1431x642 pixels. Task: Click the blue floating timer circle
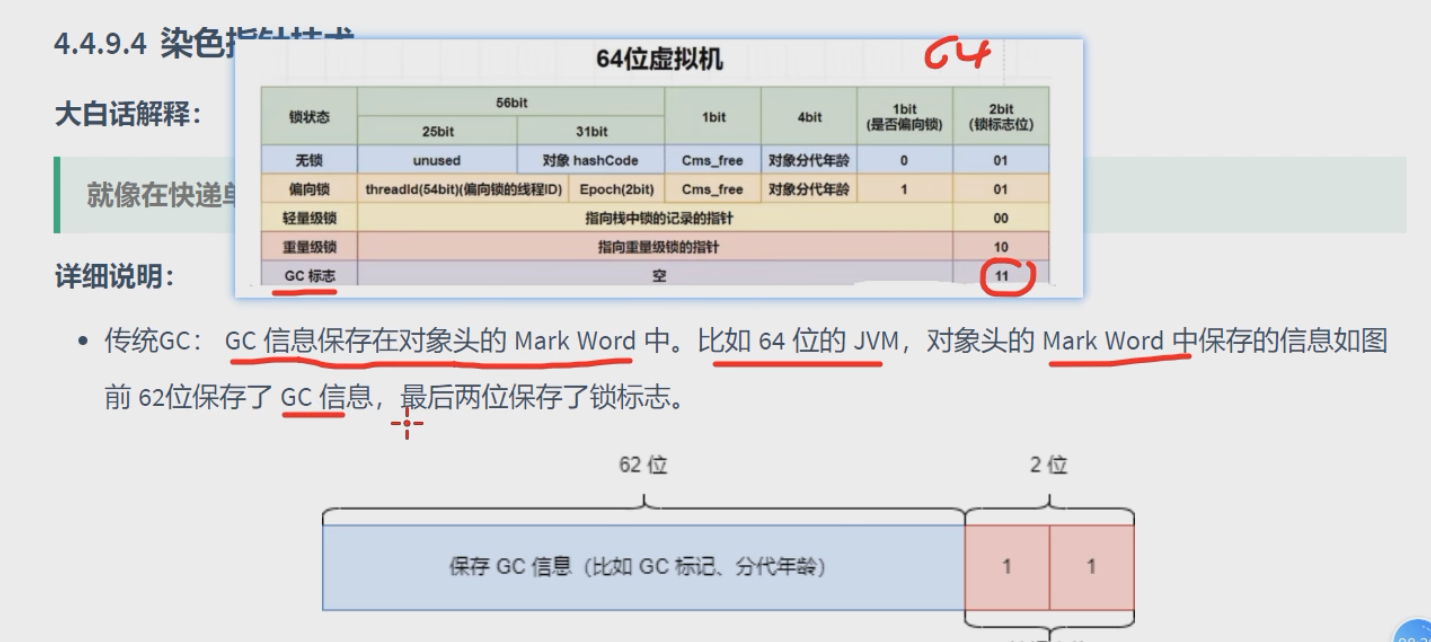tap(1415, 630)
